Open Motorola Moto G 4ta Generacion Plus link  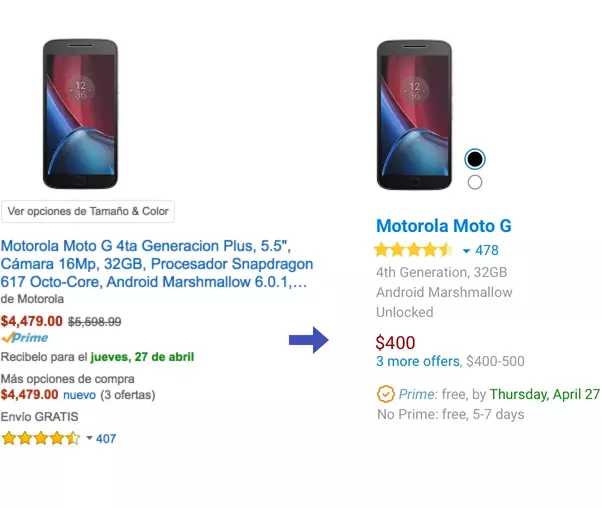154,264
